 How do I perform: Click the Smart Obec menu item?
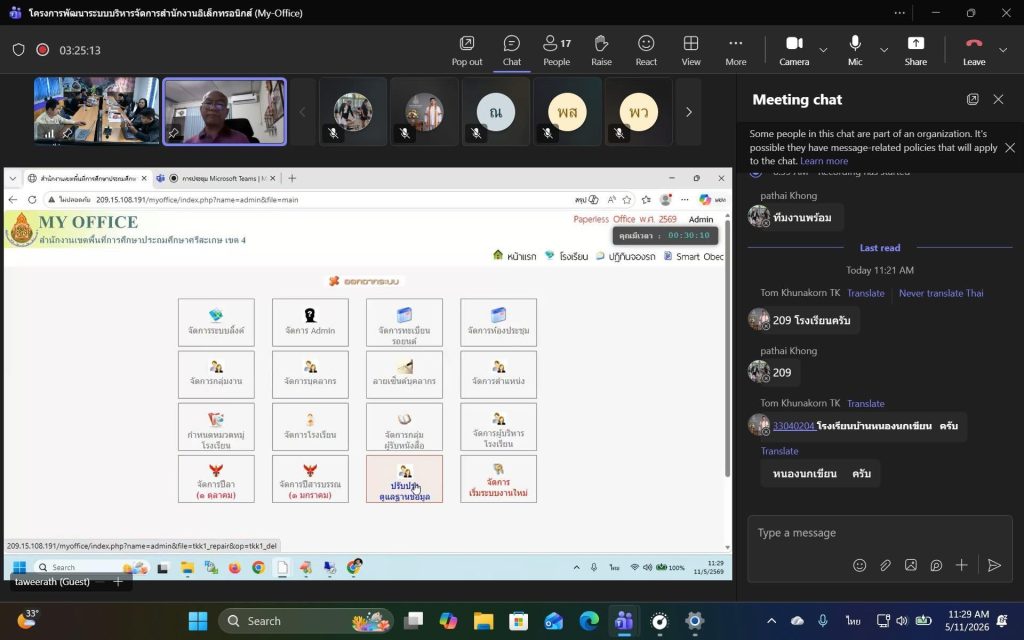click(694, 256)
